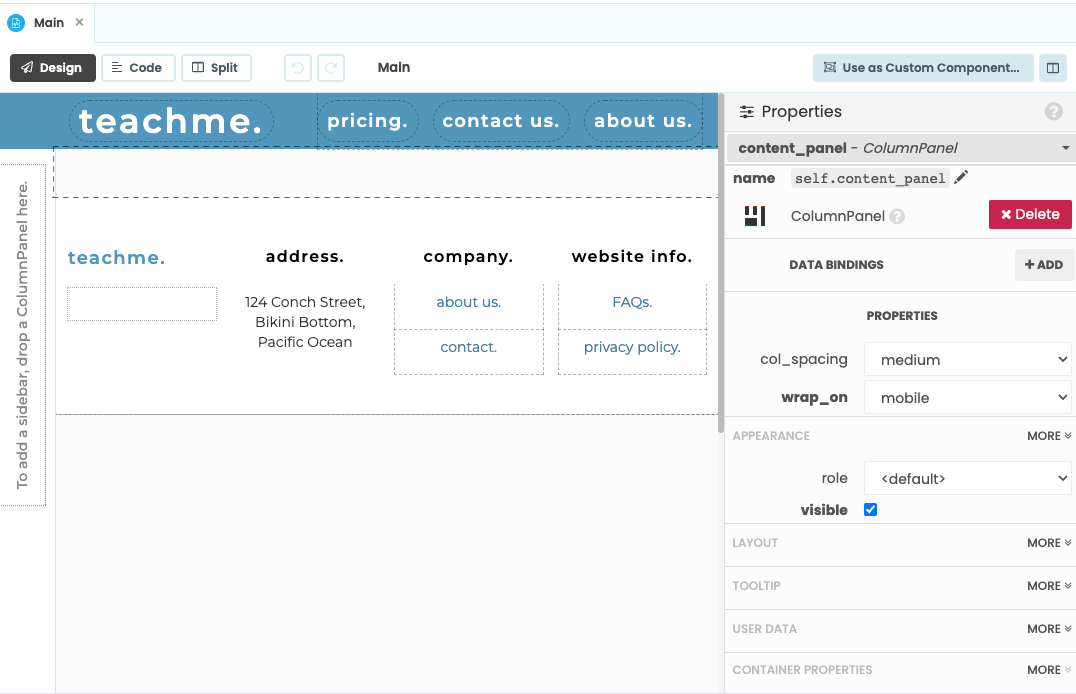
Task: Click the undo arrow icon
Action: tap(298, 68)
